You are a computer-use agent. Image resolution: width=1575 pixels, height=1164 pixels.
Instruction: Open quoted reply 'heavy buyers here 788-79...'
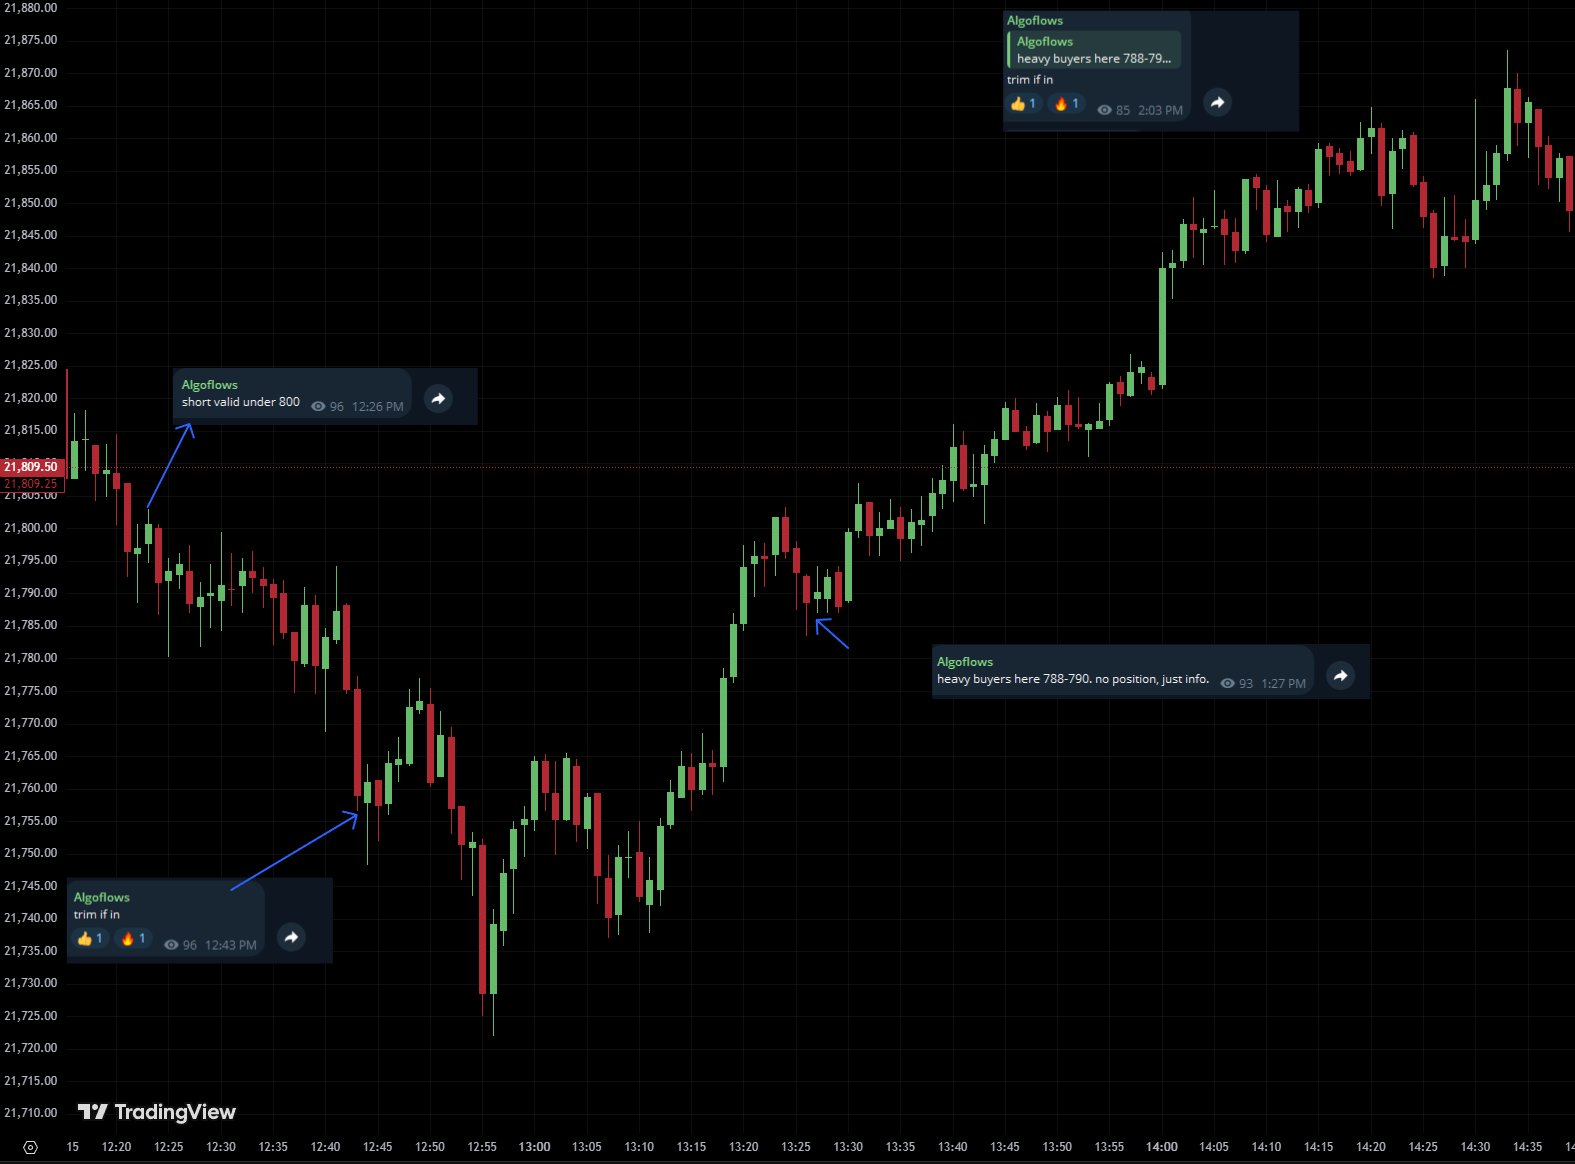[x=1094, y=50]
